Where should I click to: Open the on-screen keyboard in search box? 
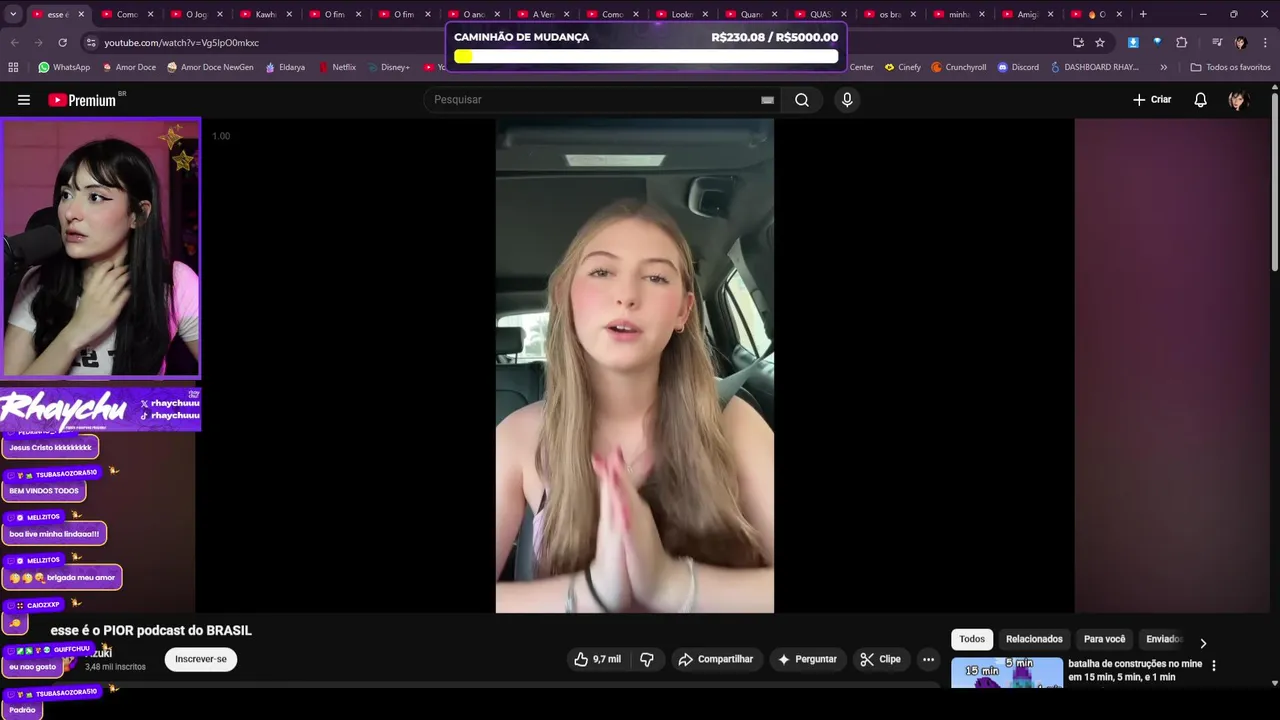click(767, 100)
